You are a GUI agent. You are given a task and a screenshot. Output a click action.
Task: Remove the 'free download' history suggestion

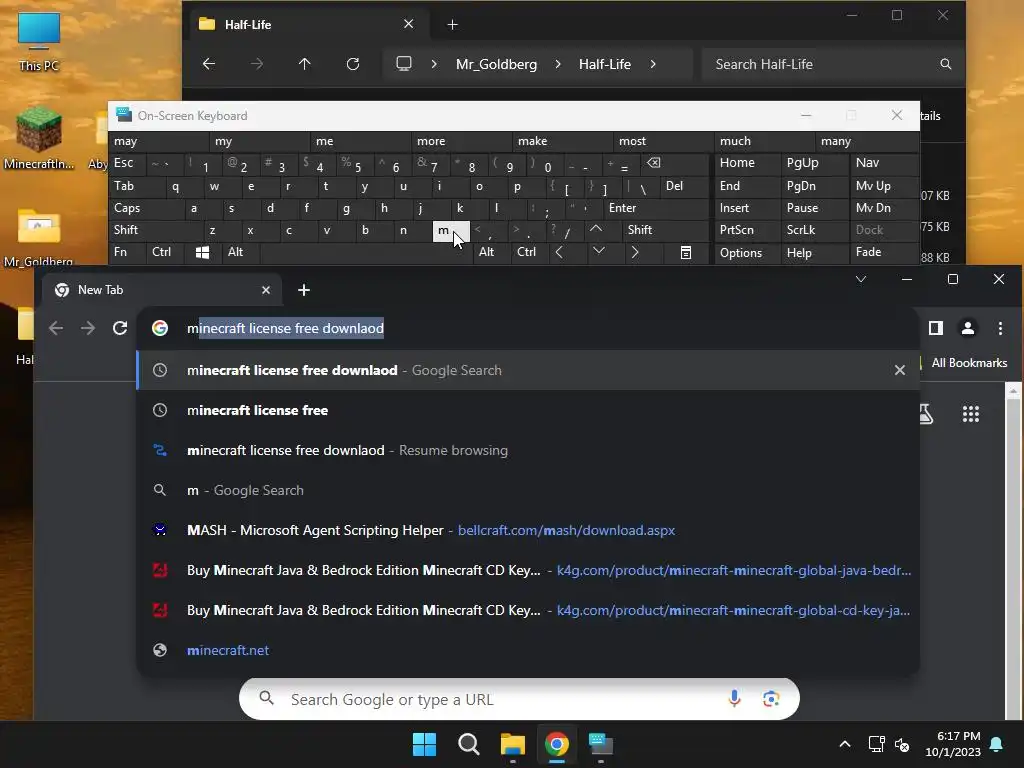[x=899, y=370]
